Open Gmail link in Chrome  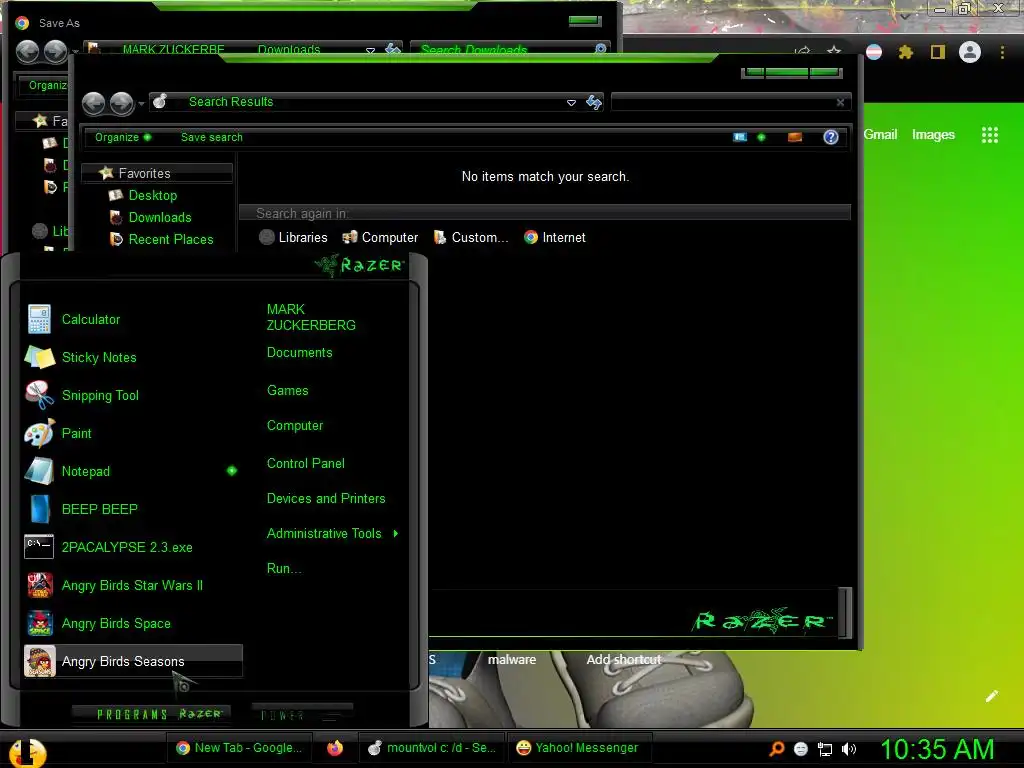[880, 135]
